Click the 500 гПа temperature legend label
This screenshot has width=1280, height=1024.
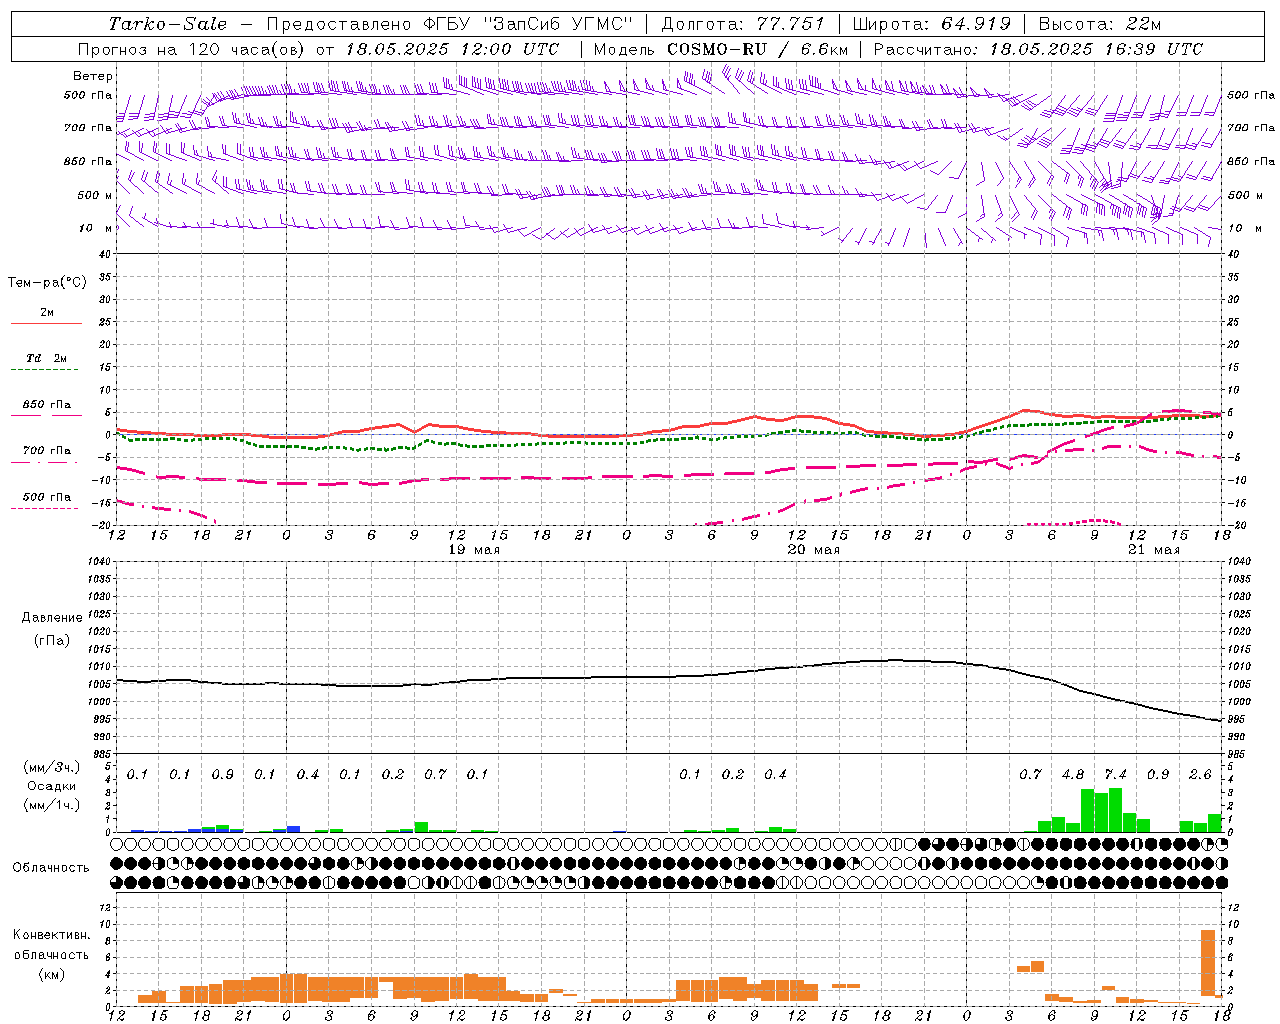pyautogui.click(x=47, y=497)
